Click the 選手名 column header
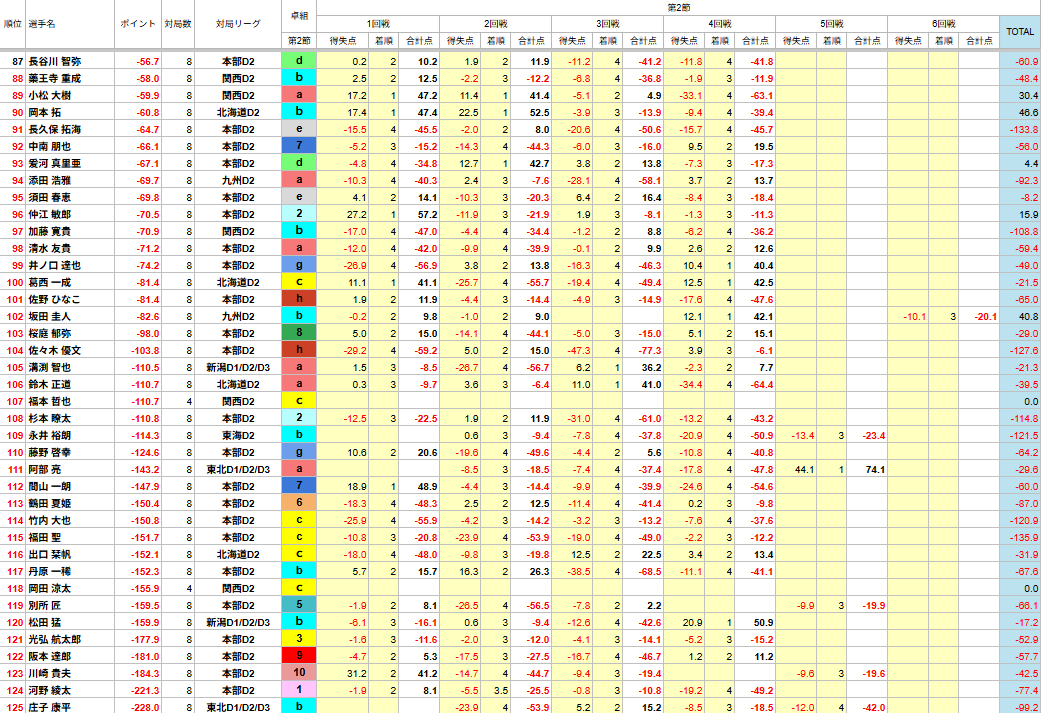1041x713 pixels. click(x=42, y=24)
